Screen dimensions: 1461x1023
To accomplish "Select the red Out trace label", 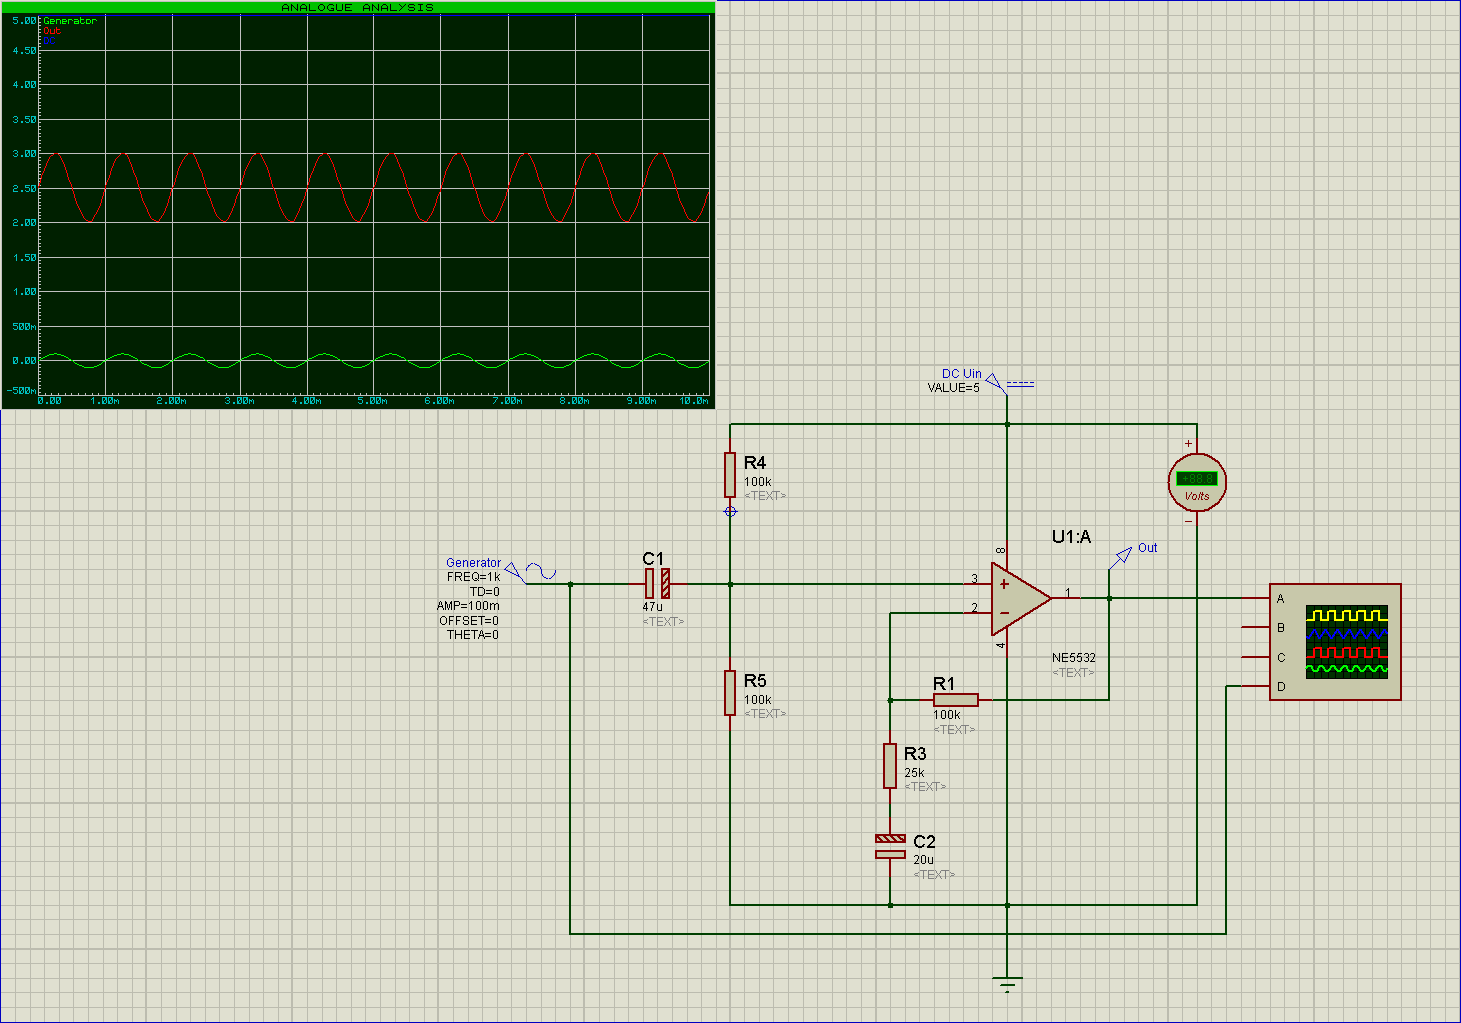I will click(52, 31).
